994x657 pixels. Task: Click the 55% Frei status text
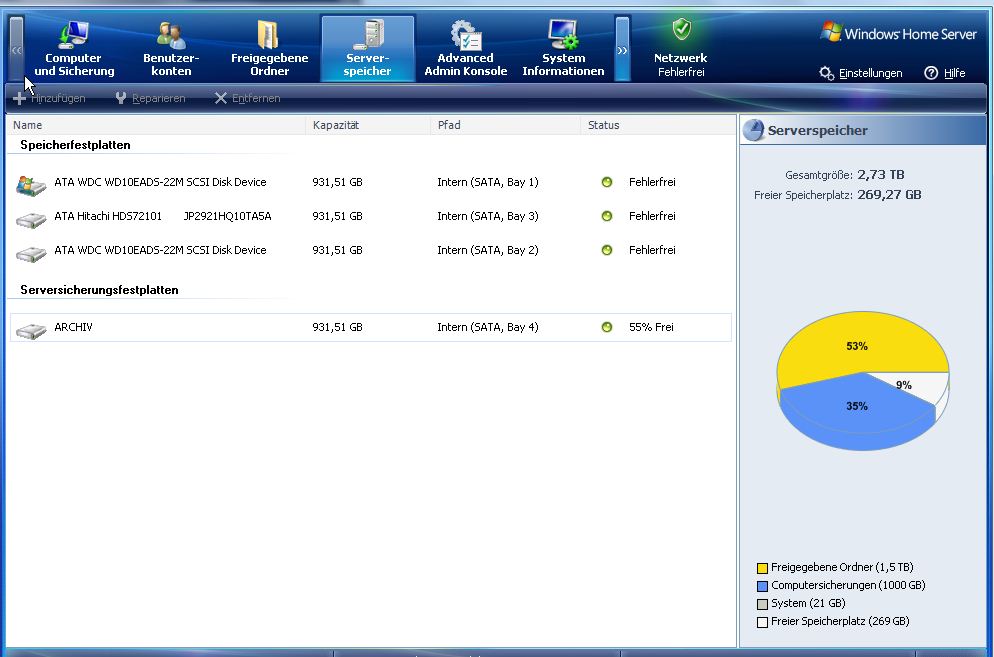(651, 327)
